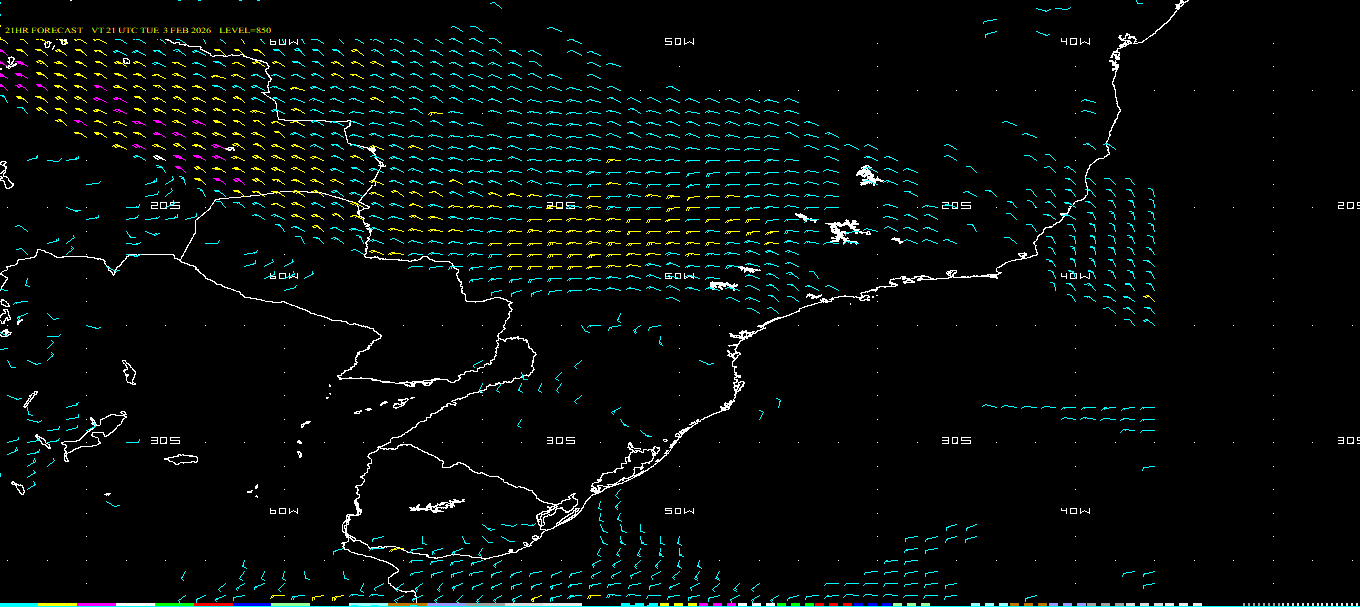Select the VT 21 UTC TUE 3 FEB 2026 timestamp

[151, 30]
